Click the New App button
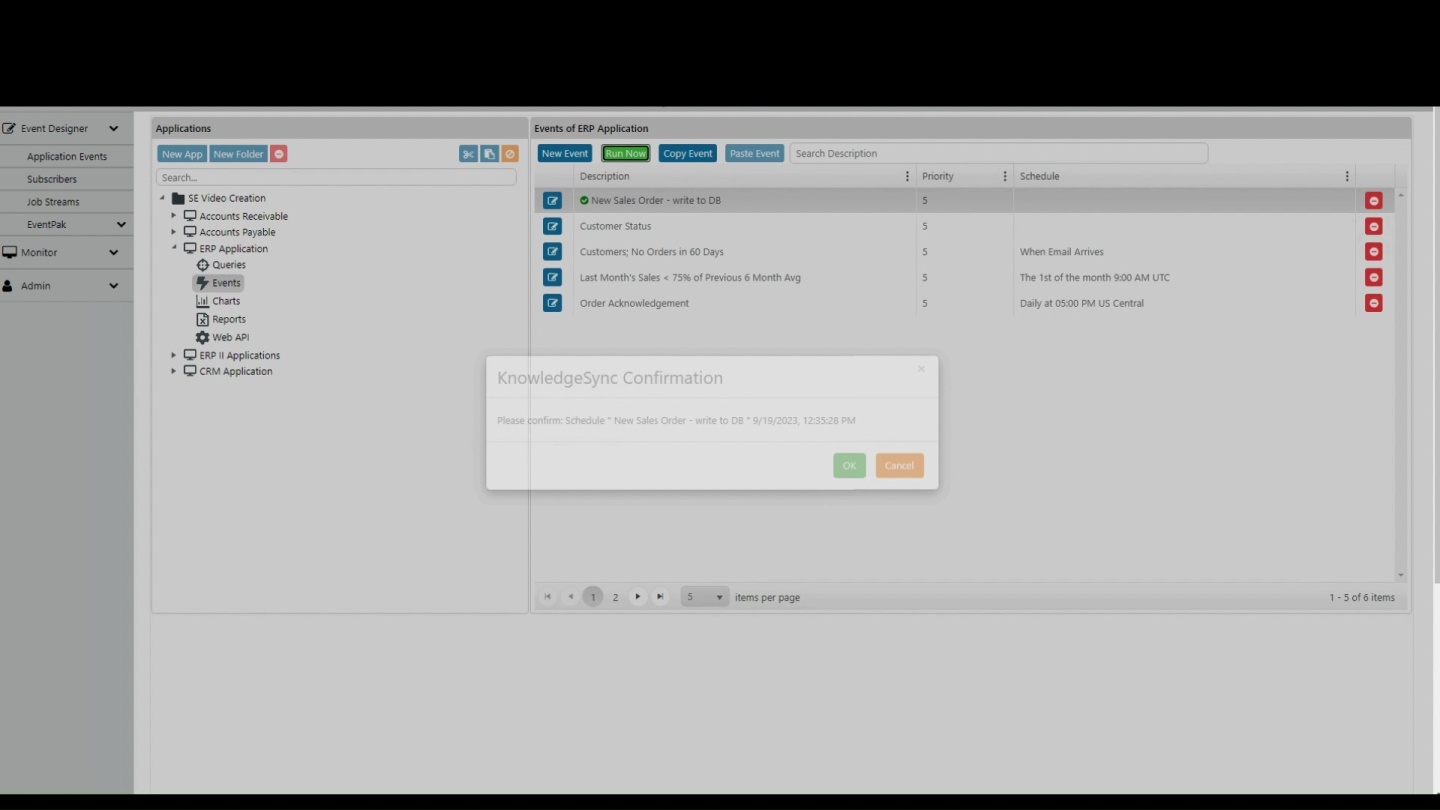The image size is (1440, 810). [182, 154]
